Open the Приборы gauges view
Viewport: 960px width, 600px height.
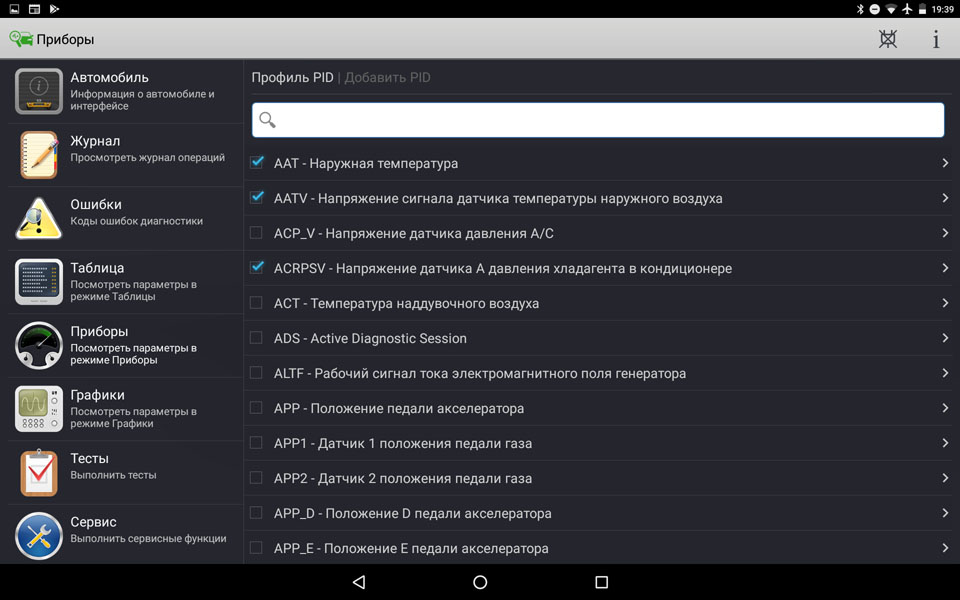click(x=38, y=345)
